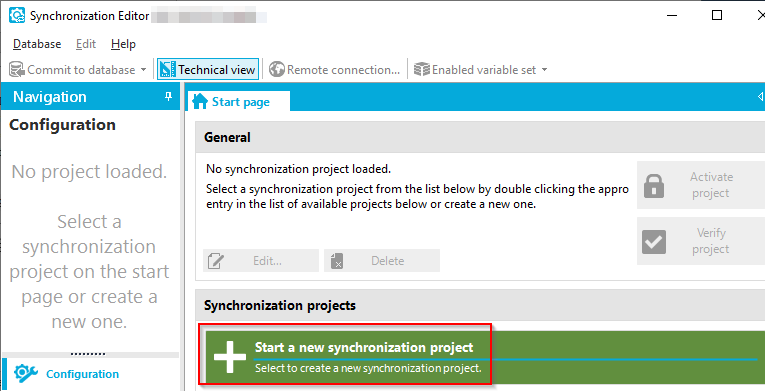The height and width of the screenshot is (391, 765).
Task: Click the wrench gear Configuration icon
Action: (x=26, y=374)
